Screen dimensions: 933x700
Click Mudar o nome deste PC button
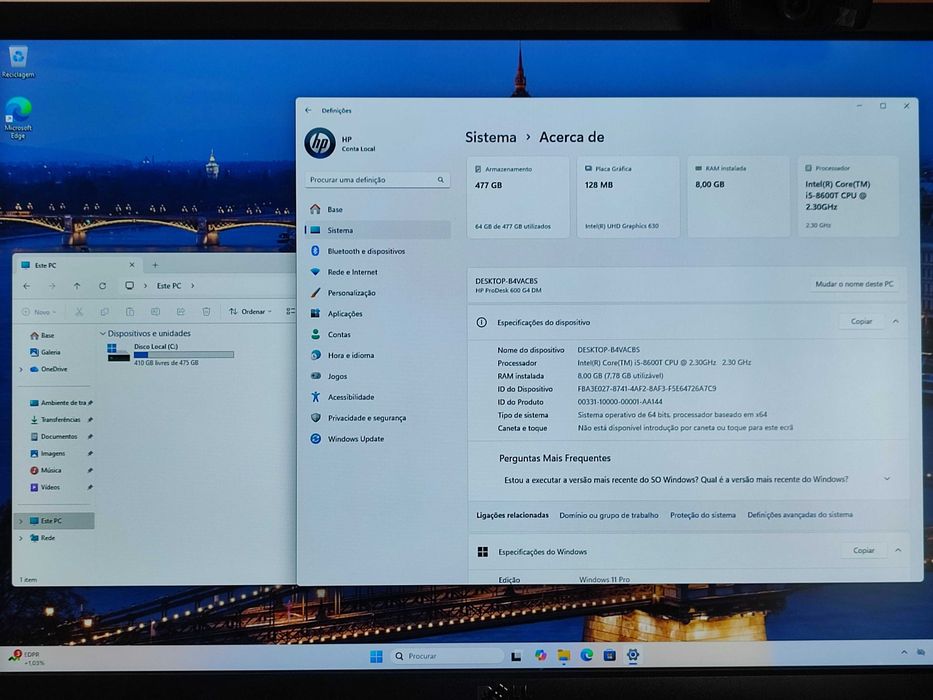[854, 284]
